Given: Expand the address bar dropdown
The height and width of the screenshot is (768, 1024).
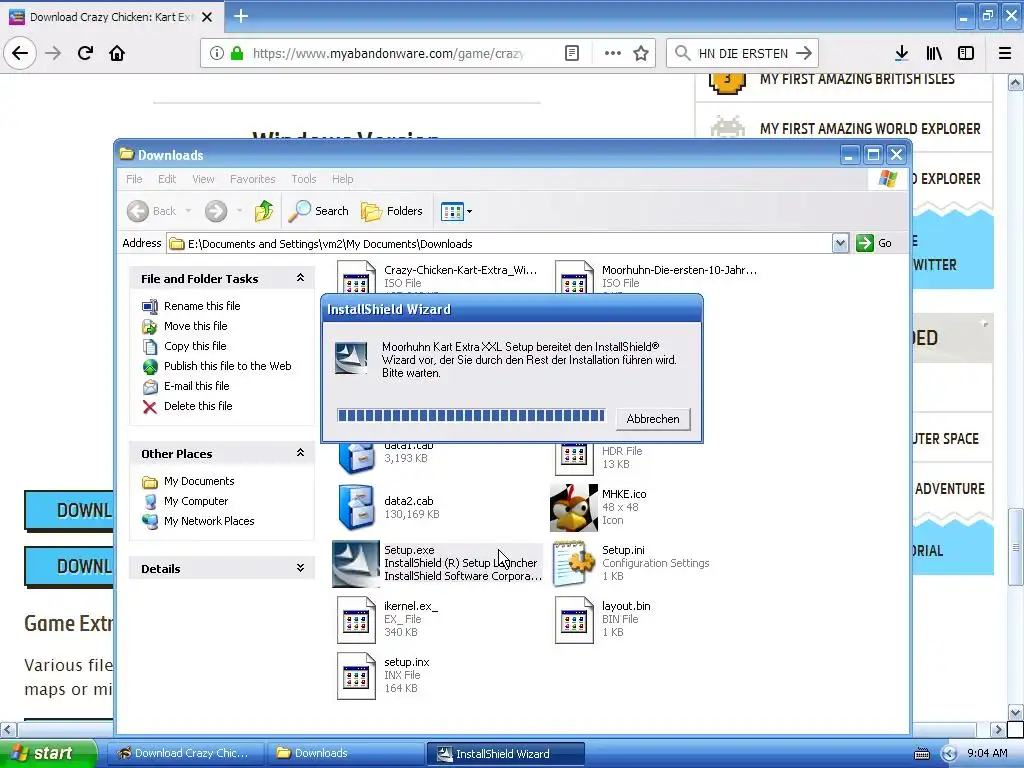Looking at the screenshot, I should point(840,244).
